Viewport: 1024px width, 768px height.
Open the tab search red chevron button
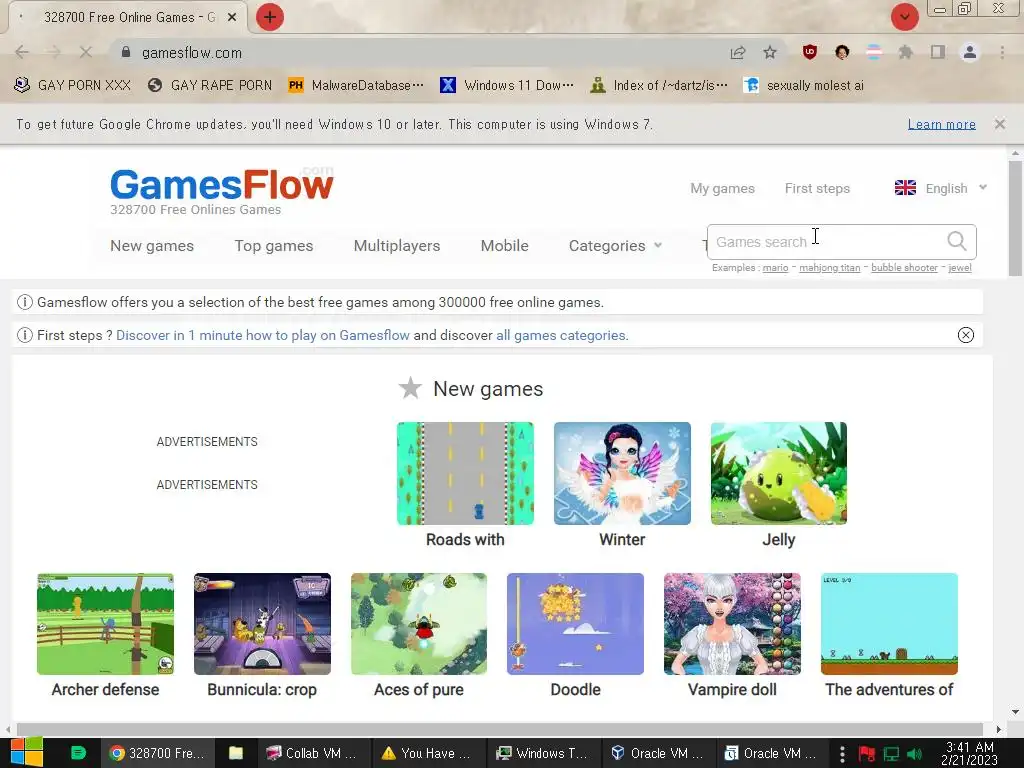[904, 17]
